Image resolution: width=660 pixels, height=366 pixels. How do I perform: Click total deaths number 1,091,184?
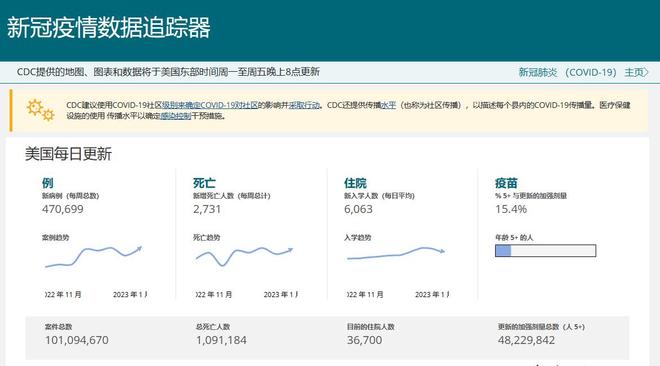[x=221, y=340]
